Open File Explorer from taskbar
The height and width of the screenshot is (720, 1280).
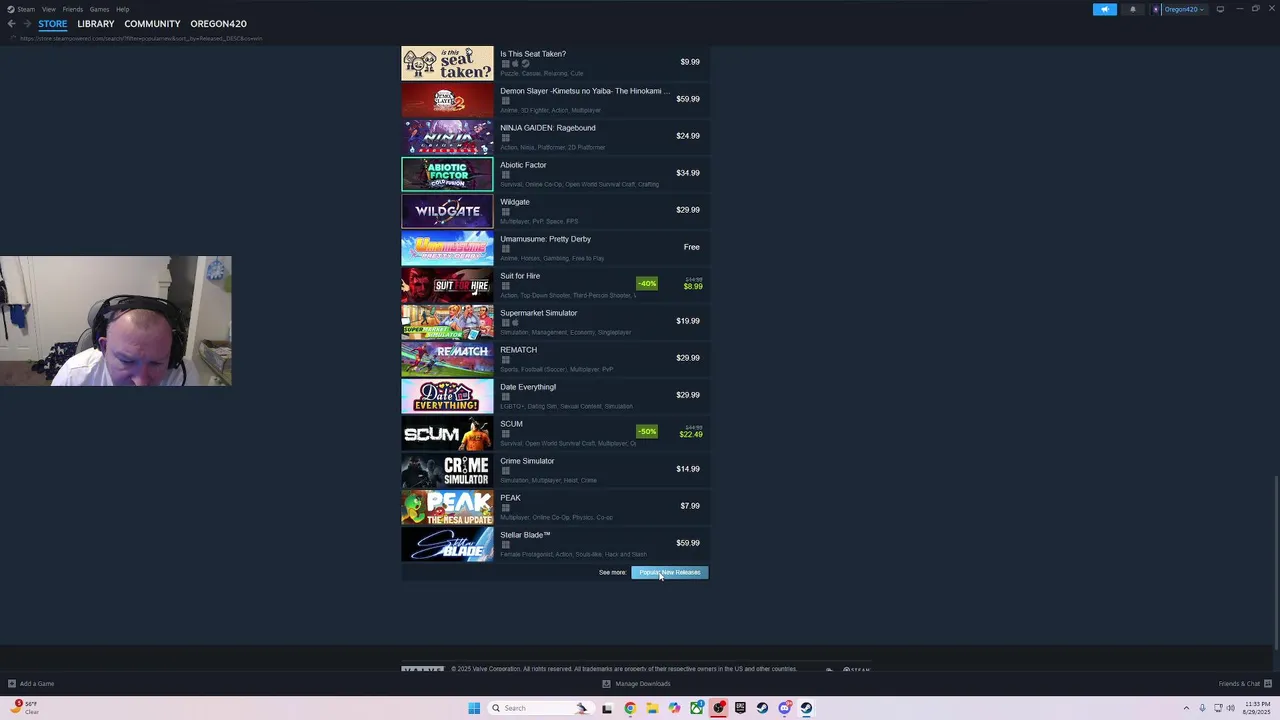click(x=652, y=708)
